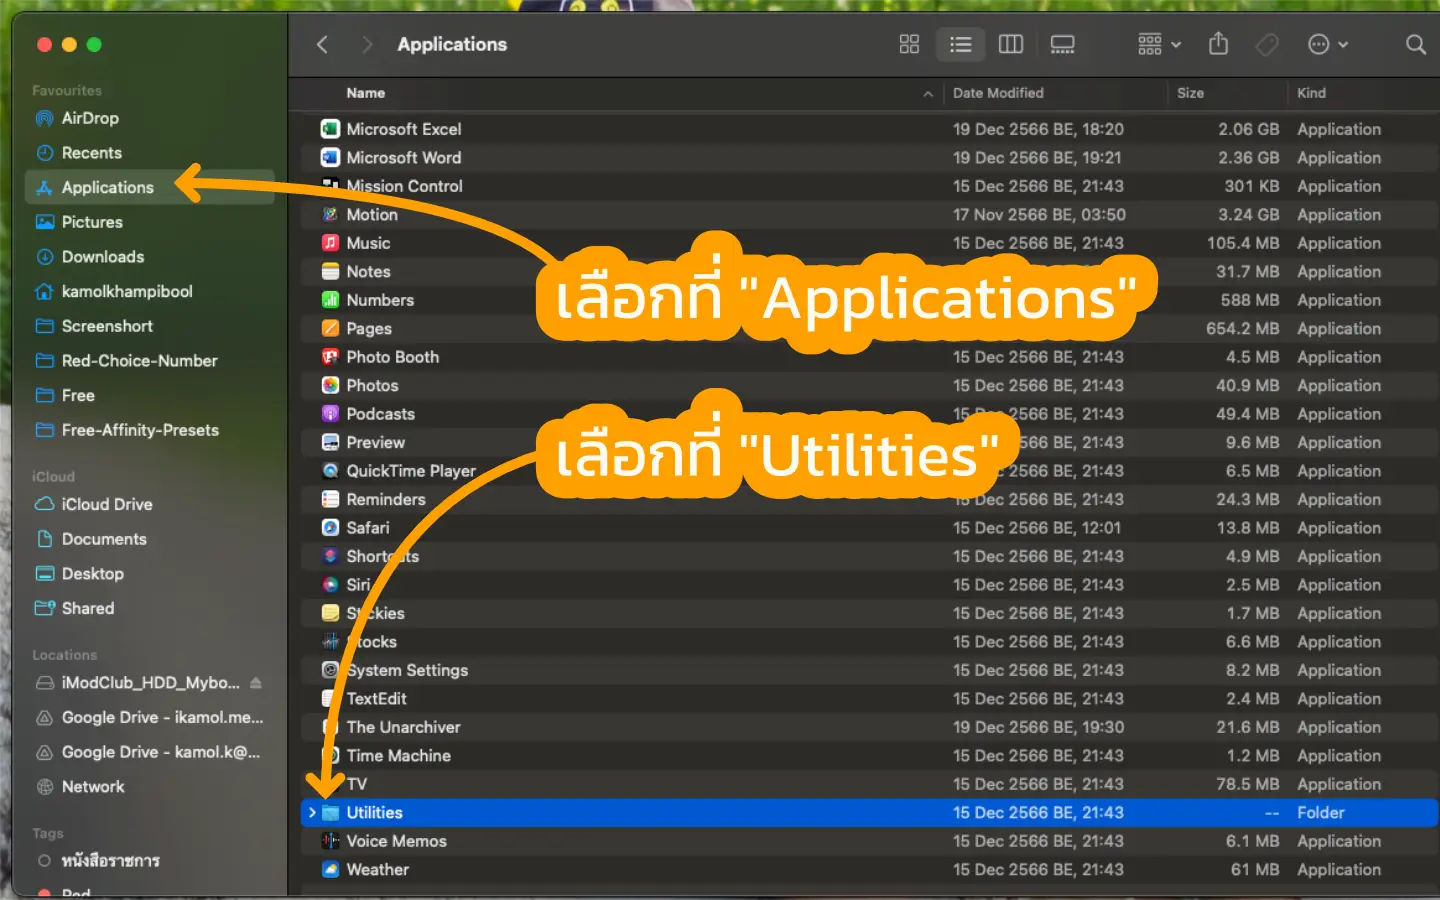Screen dimensions: 1440x900
Task: Select the Pages app icon
Action: pos(330,328)
